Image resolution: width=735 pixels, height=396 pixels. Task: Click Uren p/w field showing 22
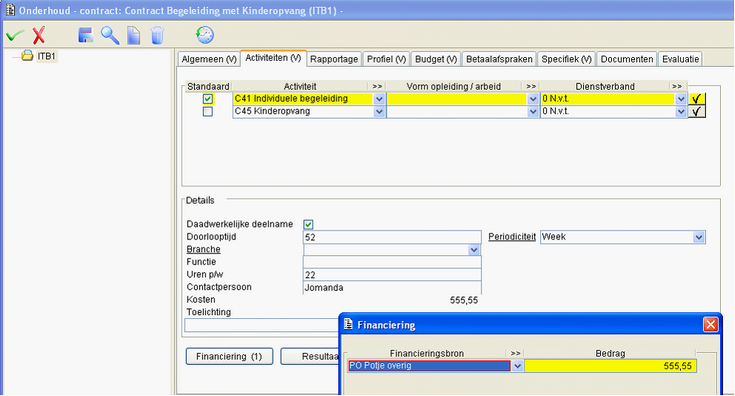pos(392,275)
